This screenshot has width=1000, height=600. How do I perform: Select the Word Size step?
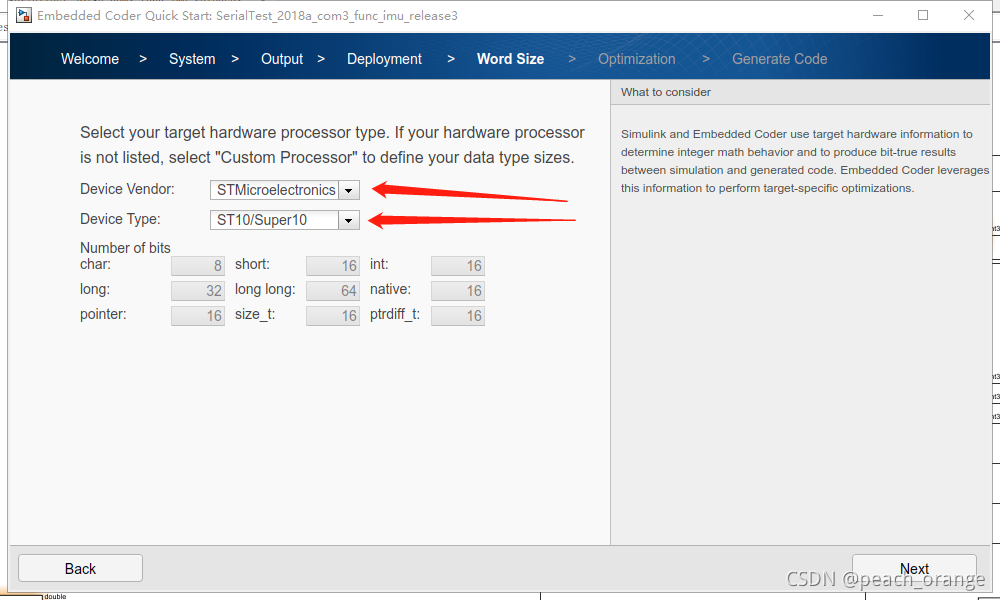(510, 59)
